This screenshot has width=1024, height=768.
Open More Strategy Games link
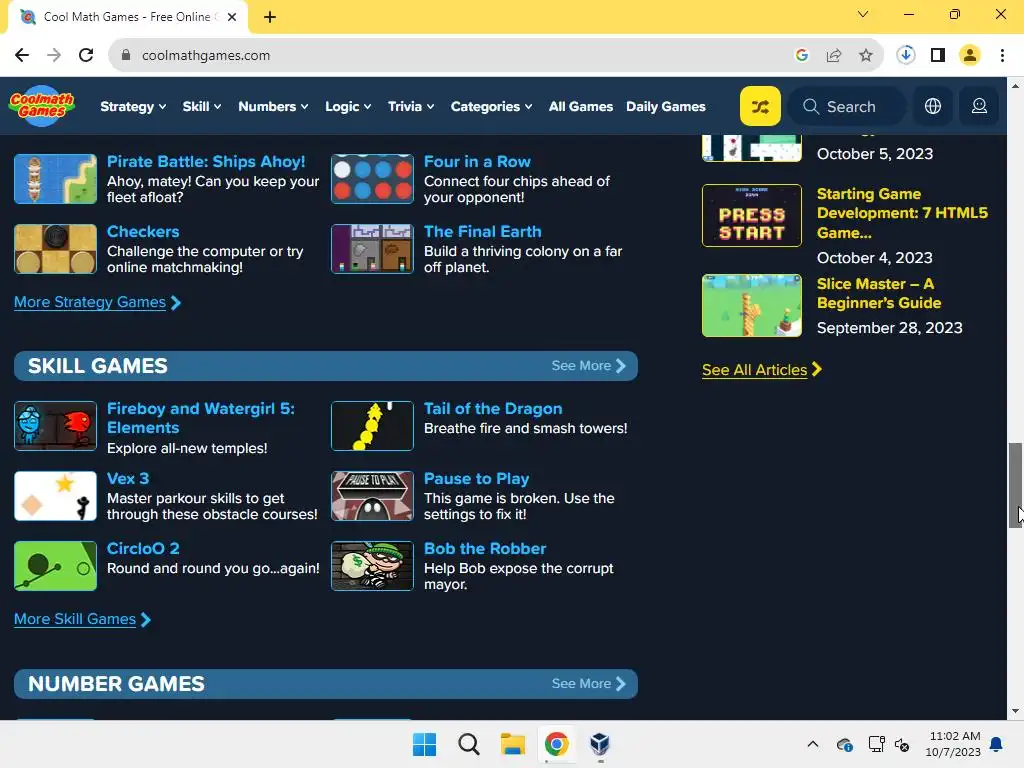(97, 302)
